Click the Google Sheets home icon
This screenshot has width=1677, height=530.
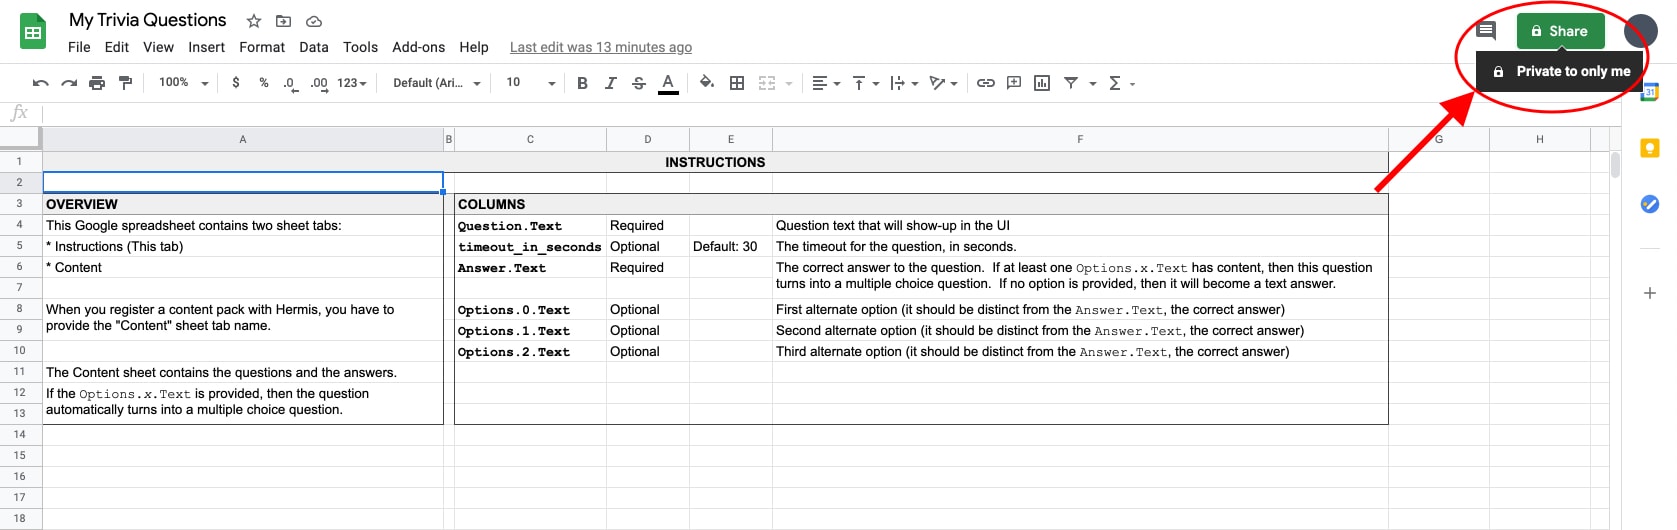[x=33, y=31]
